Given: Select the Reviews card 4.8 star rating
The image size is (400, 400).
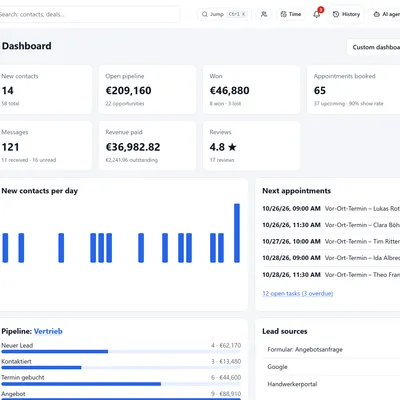Looking at the screenshot, I should (x=251, y=146).
